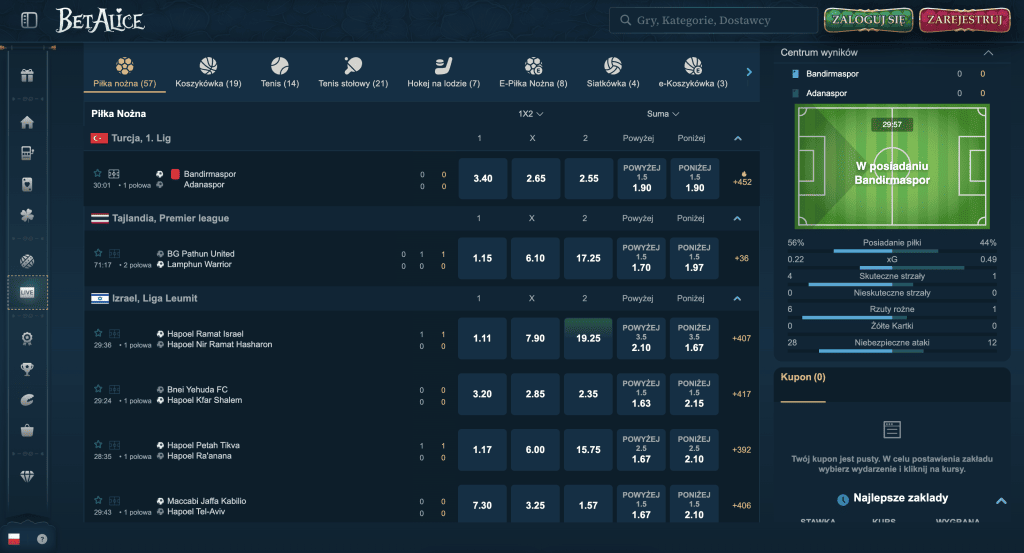Click the live pitch visualization
This screenshot has width=1024, height=553.
tap(891, 166)
